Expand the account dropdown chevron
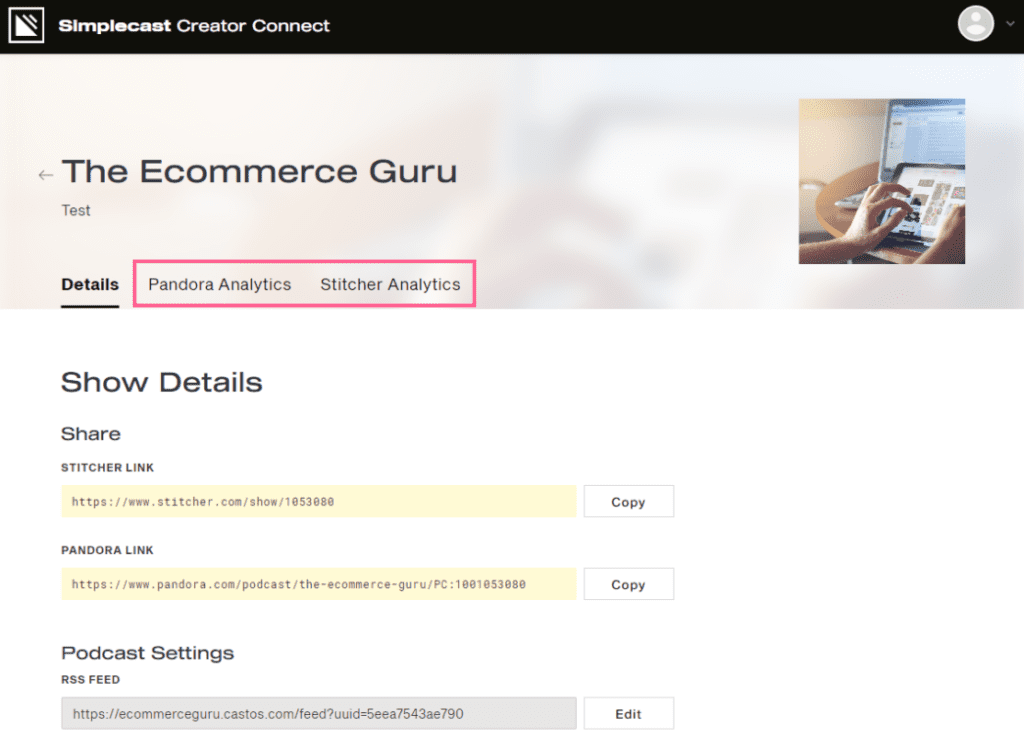This screenshot has height=750, width=1024. (1010, 24)
